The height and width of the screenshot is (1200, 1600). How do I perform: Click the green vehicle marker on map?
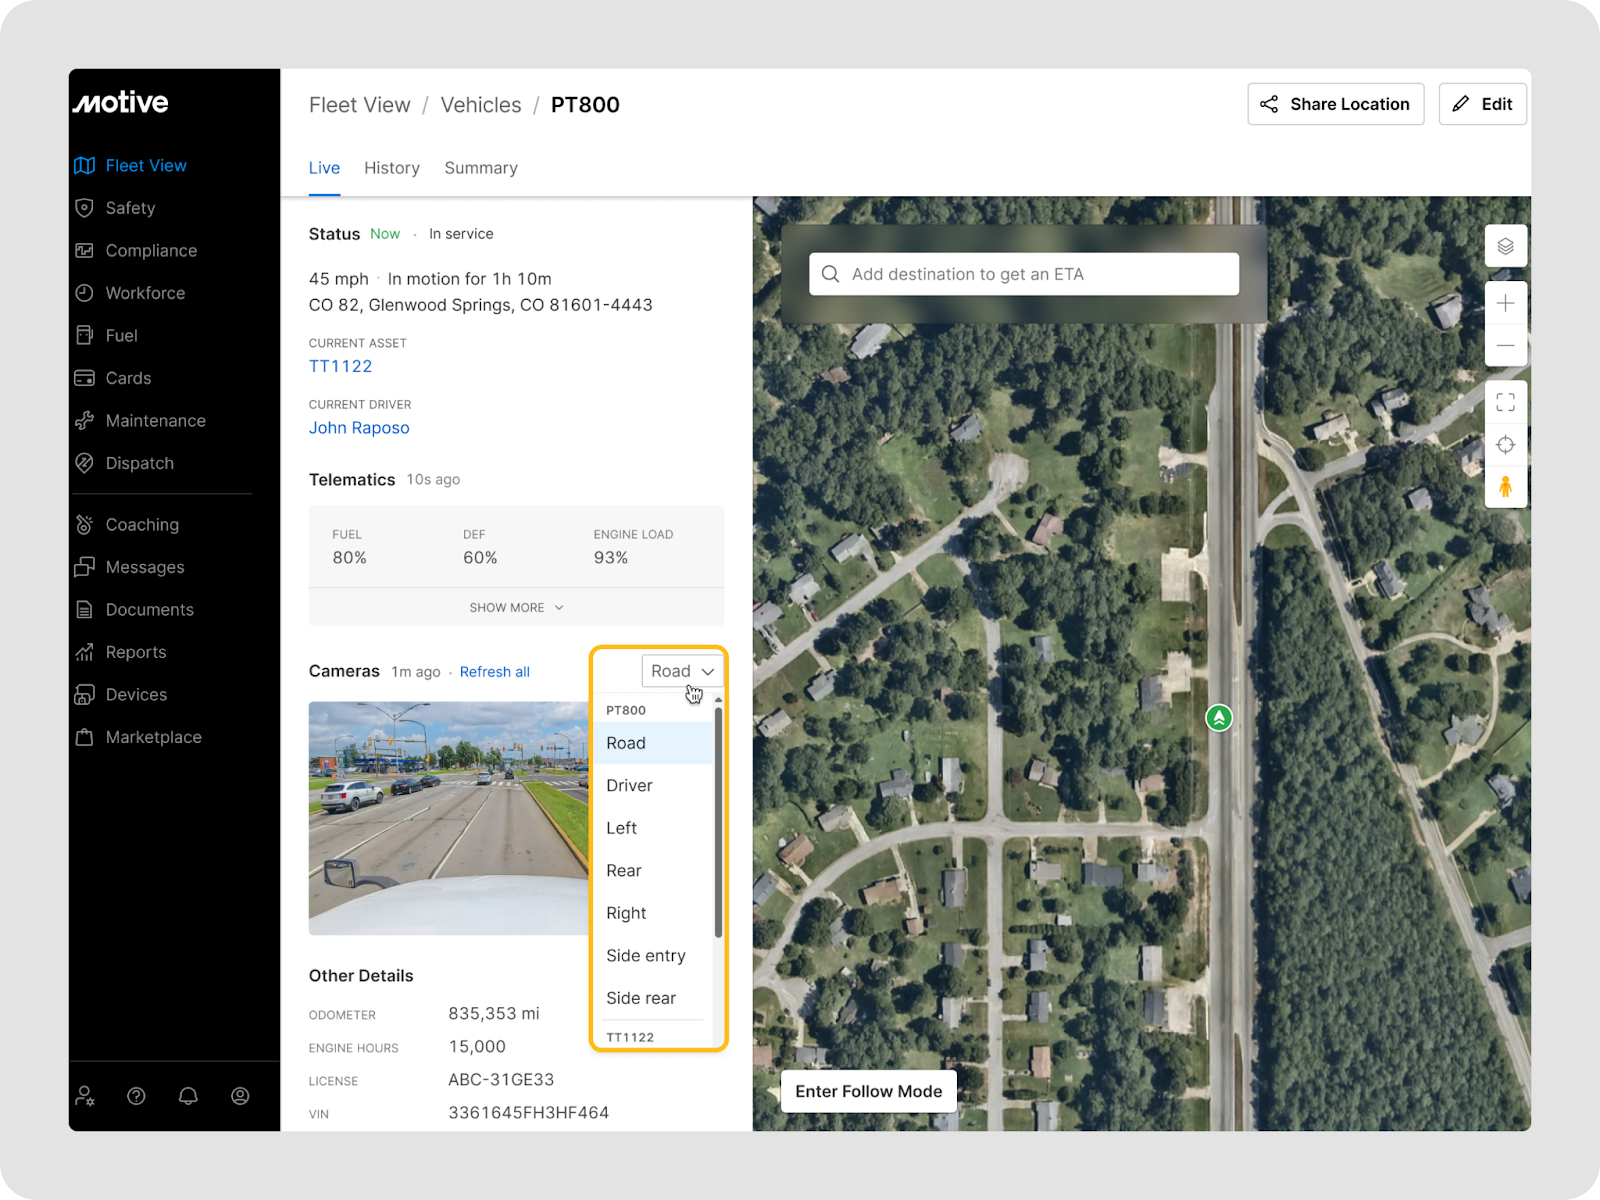click(1218, 717)
